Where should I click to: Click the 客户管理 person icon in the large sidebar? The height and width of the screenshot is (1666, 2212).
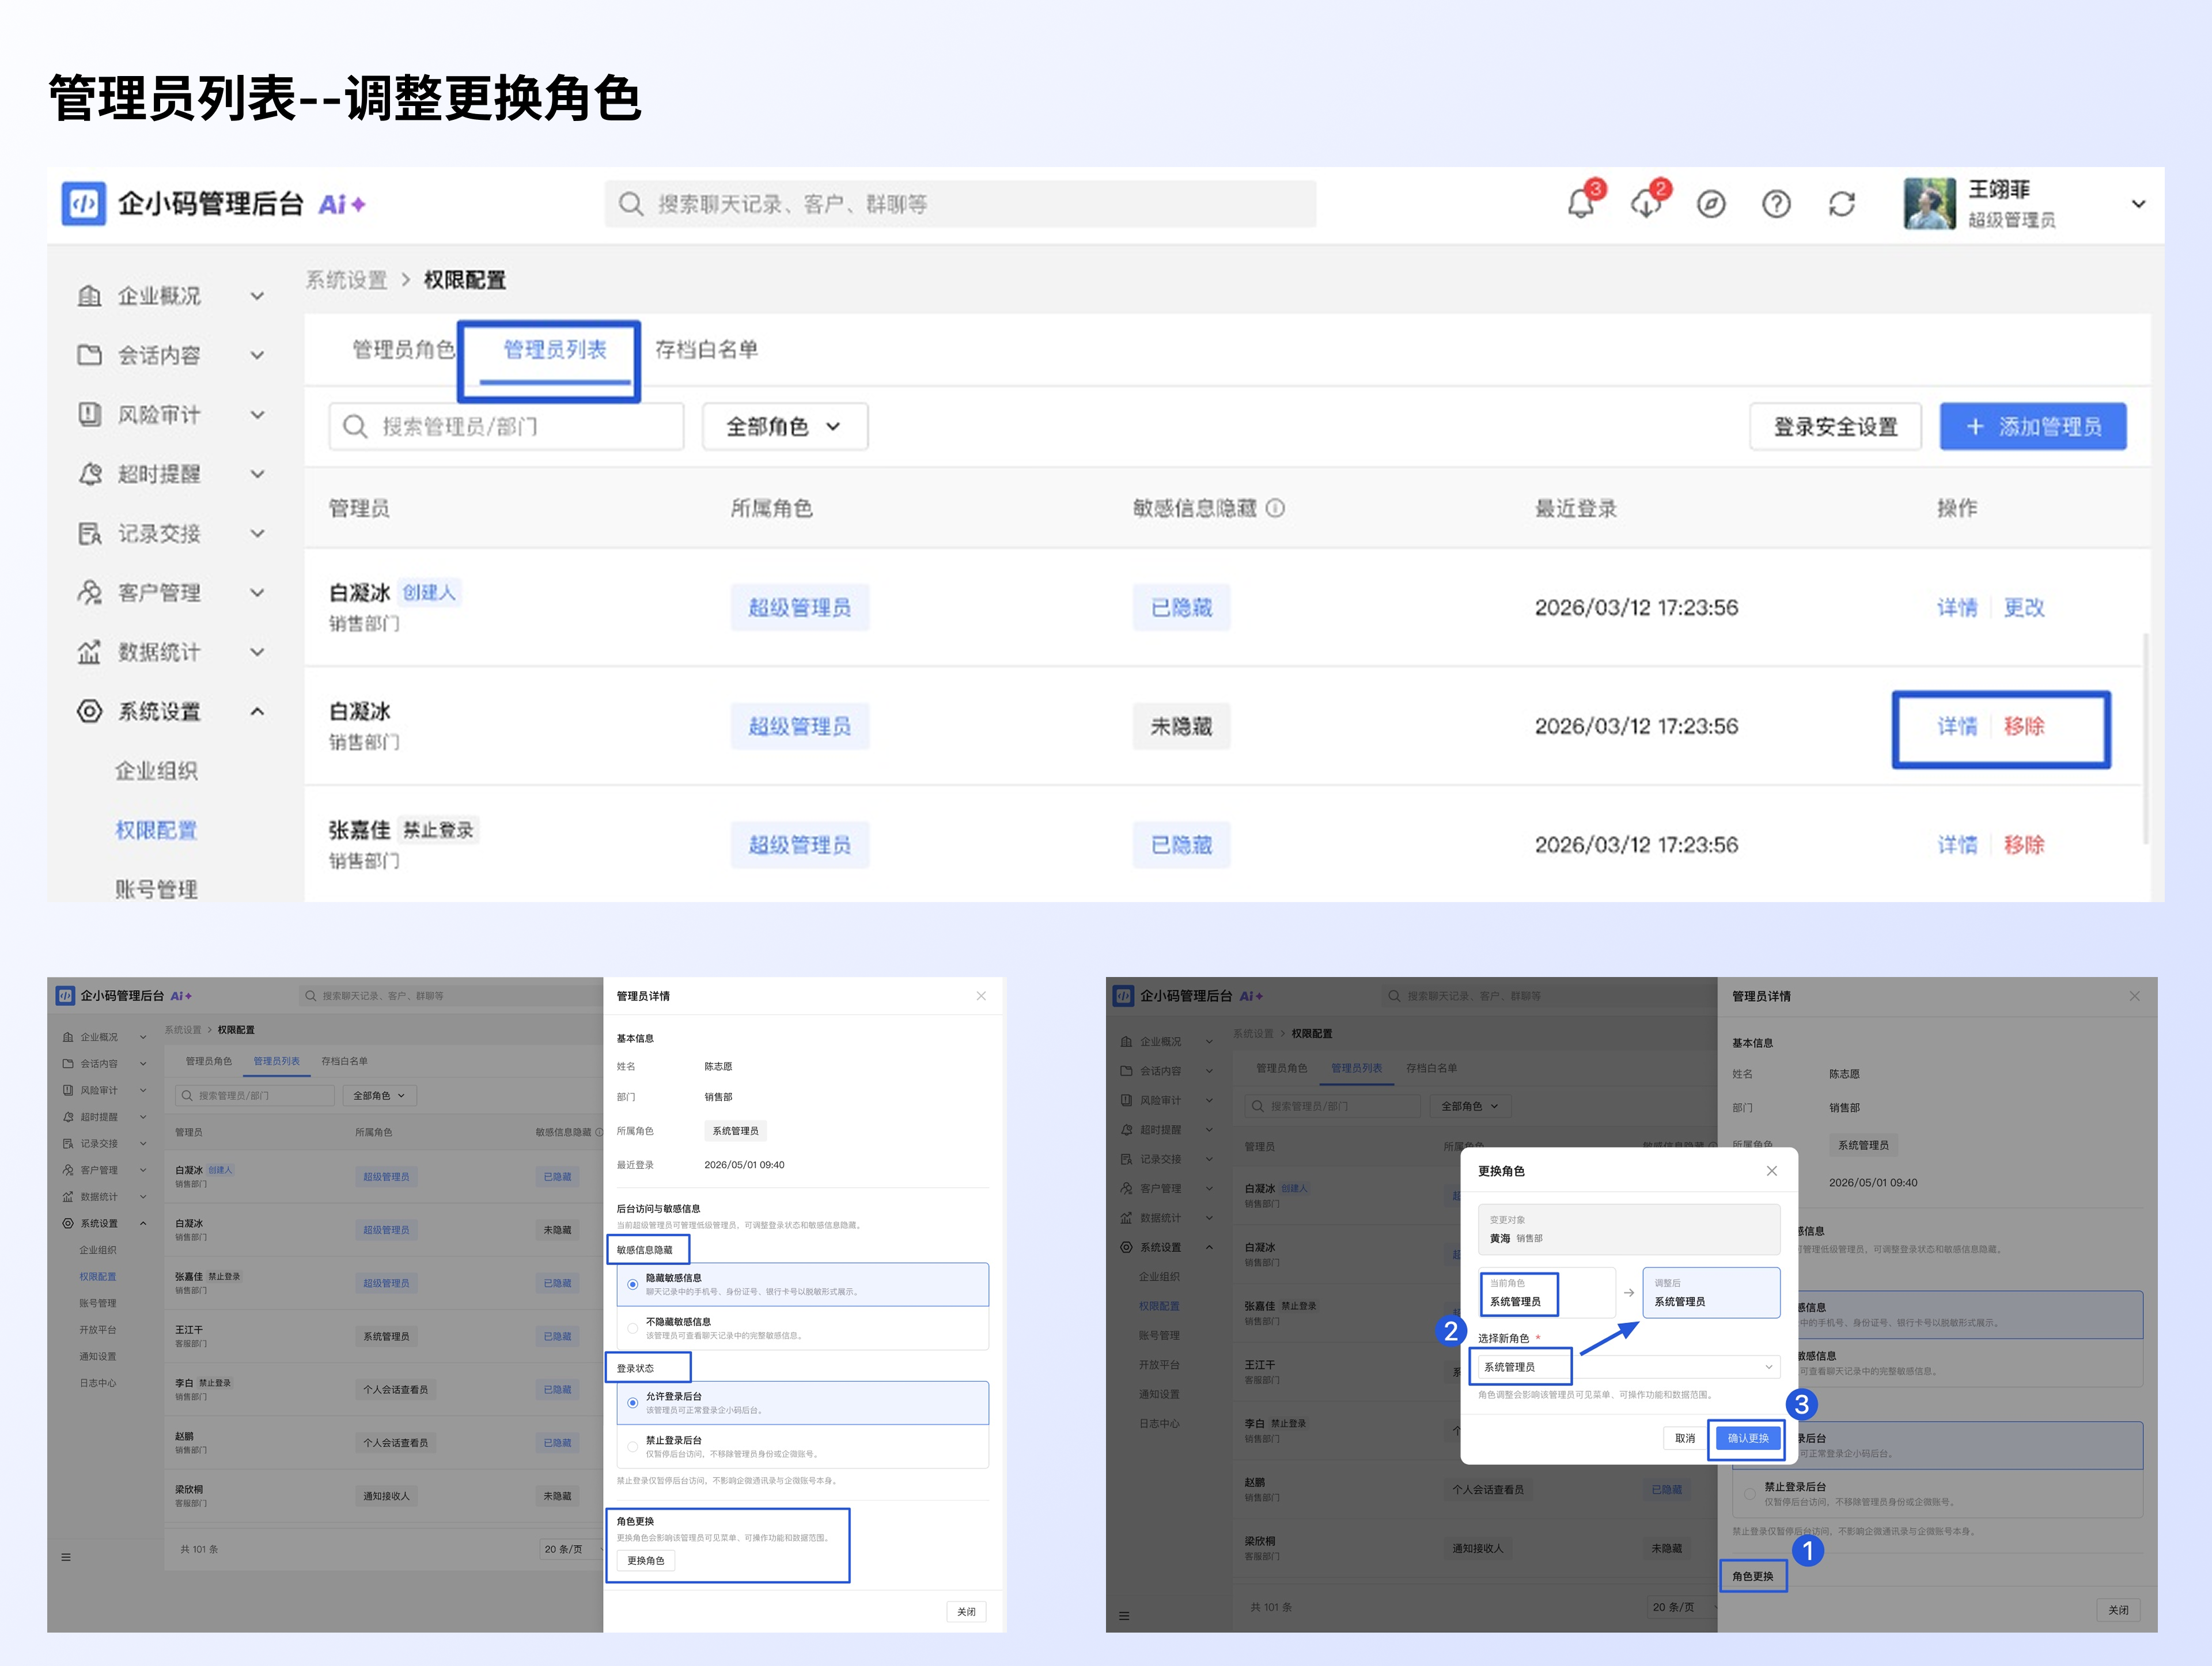click(x=90, y=592)
